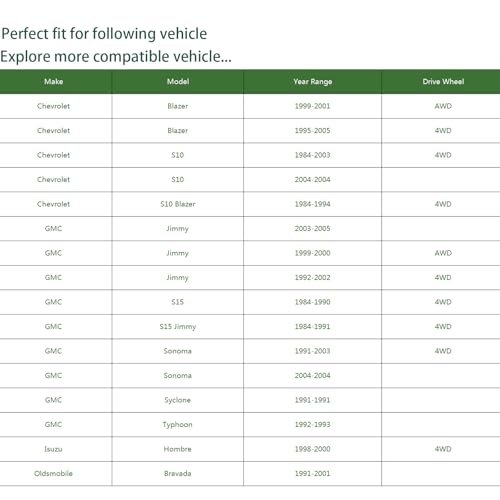Select the Blazer 1999-2001 year cell
Image resolution: width=500 pixels, height=500 pixels.
pos(312,106)
